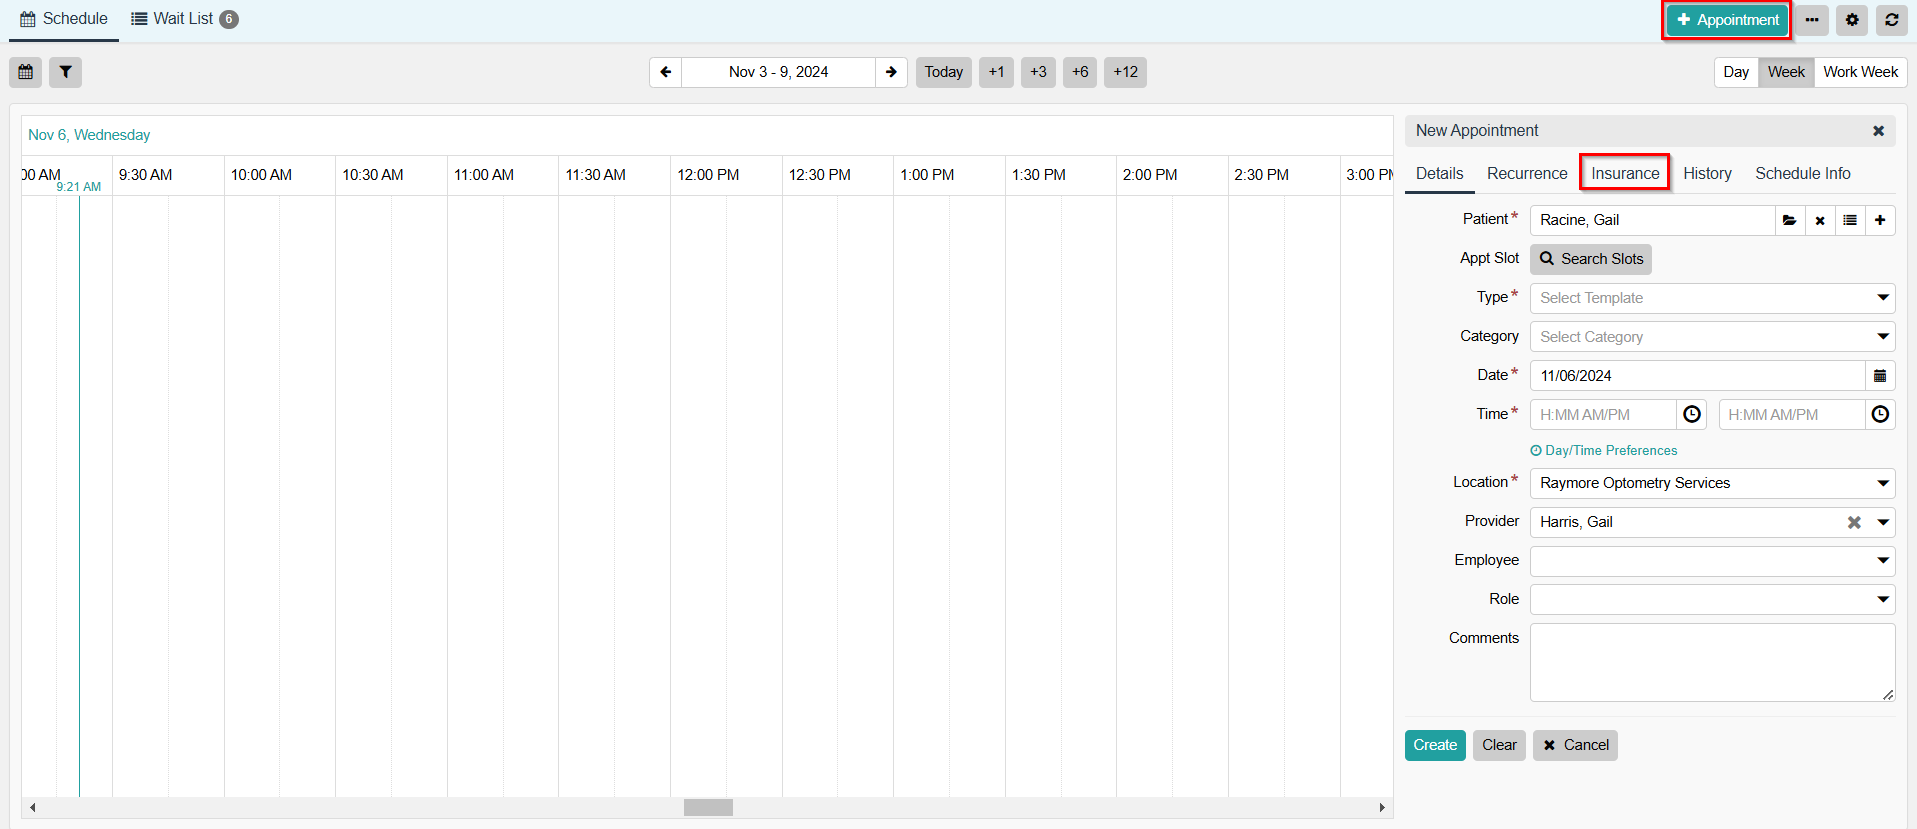The height and width of the screenshot is (829, 1917).
Task: Open patient folder icon next to Racine, Gail
Action: 1789,220
